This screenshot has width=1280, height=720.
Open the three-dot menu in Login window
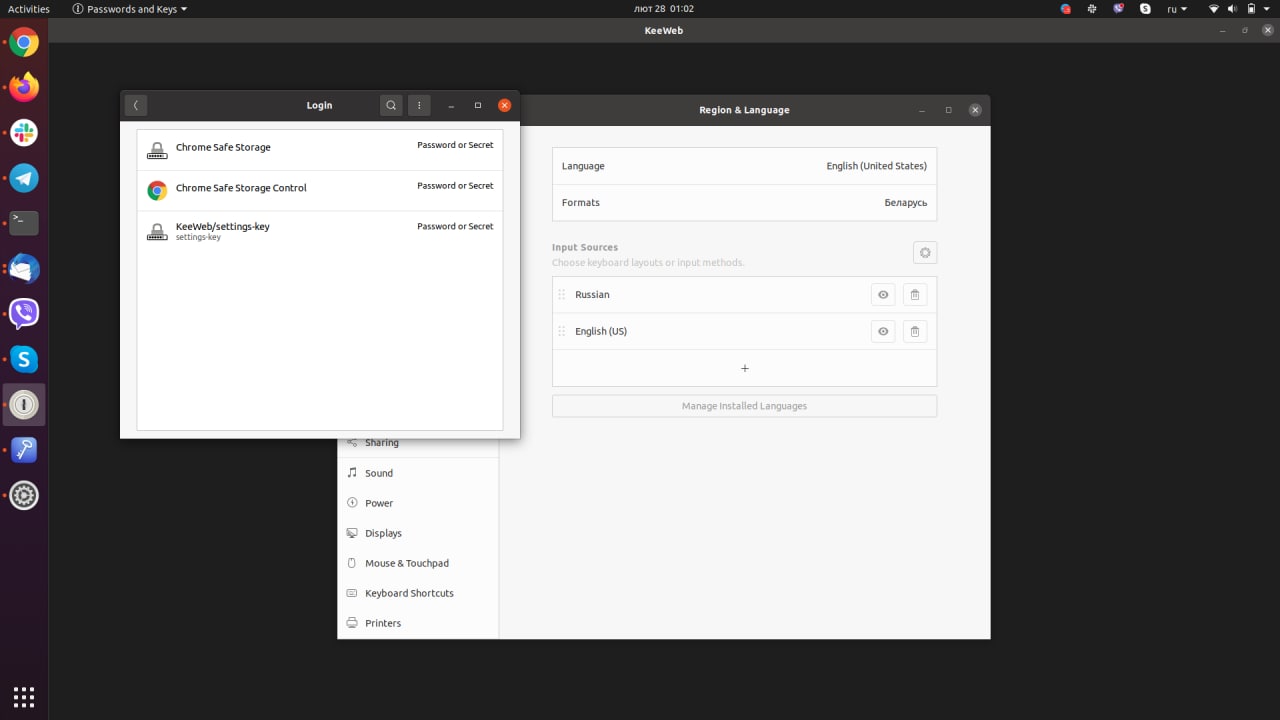(419, 105)
